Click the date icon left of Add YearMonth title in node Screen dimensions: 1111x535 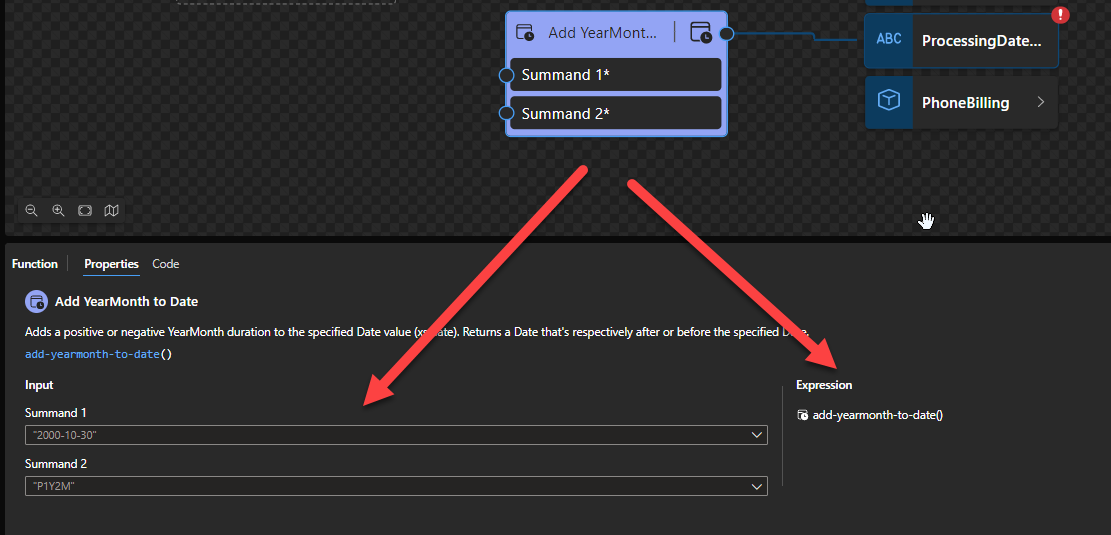point(525,33)
